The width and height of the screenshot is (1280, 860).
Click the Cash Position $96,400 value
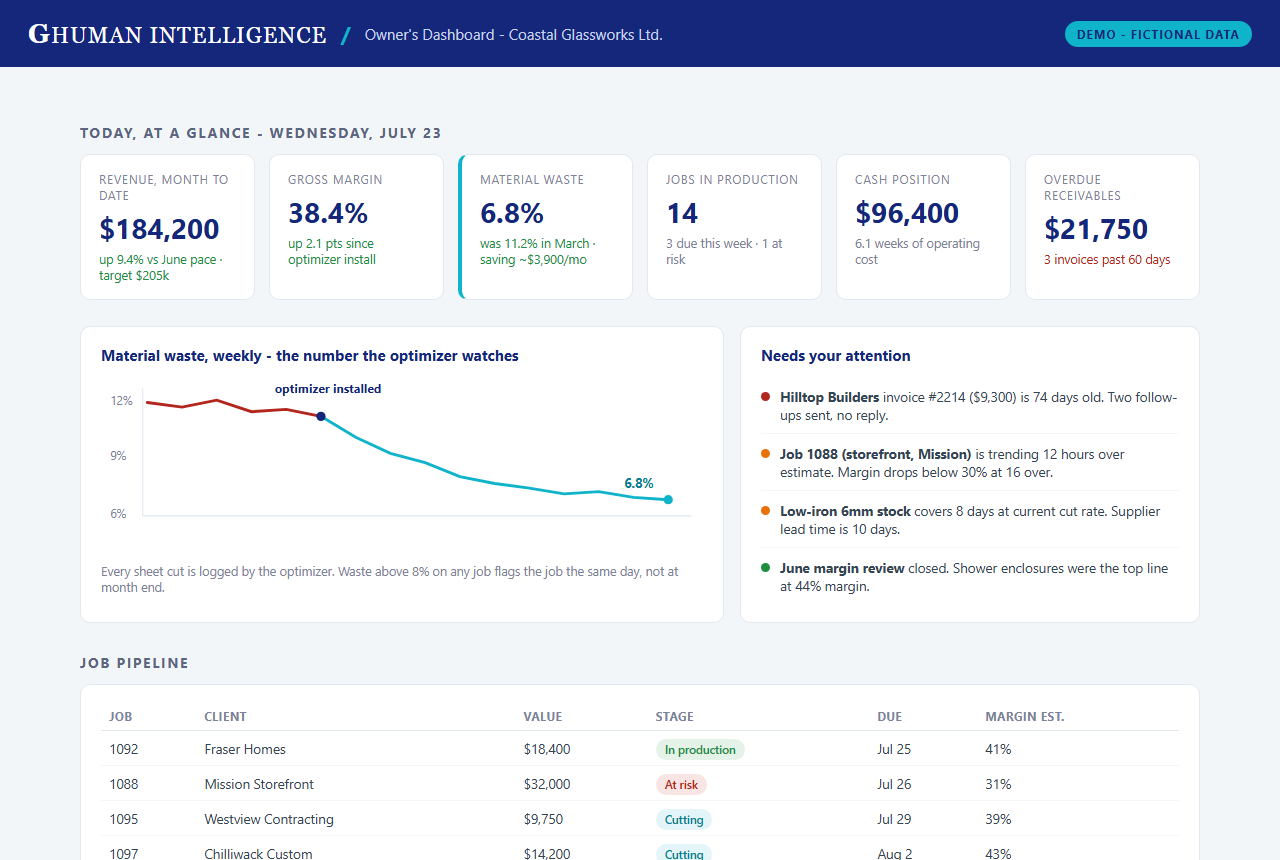(x=907, y=213)
